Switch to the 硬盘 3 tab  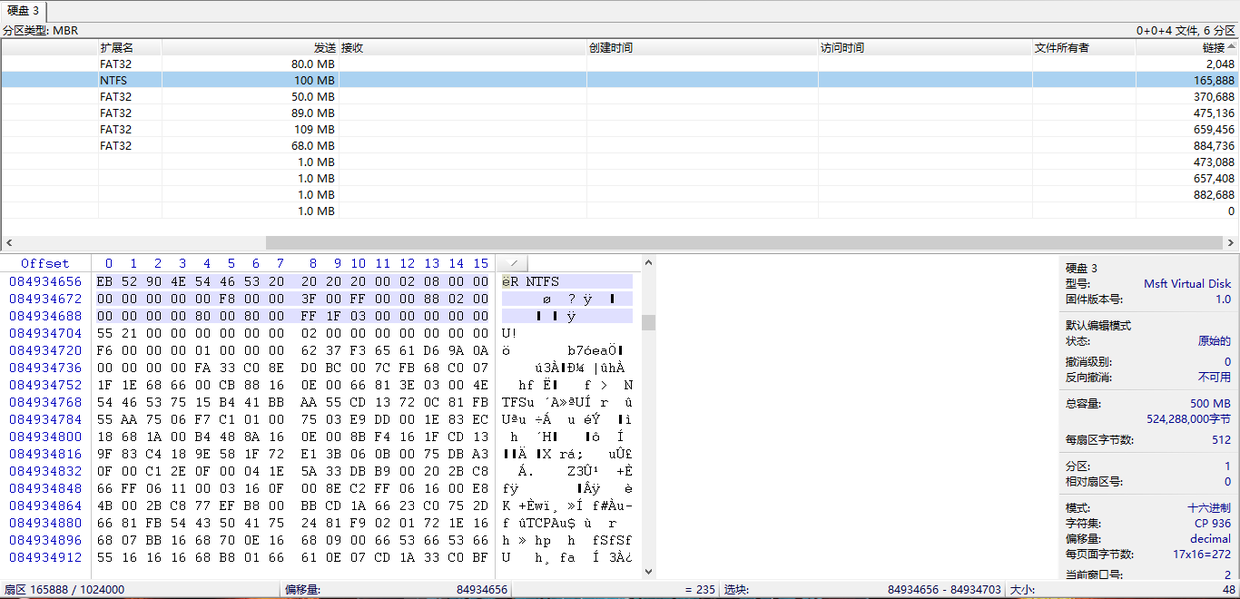[24, 10]
